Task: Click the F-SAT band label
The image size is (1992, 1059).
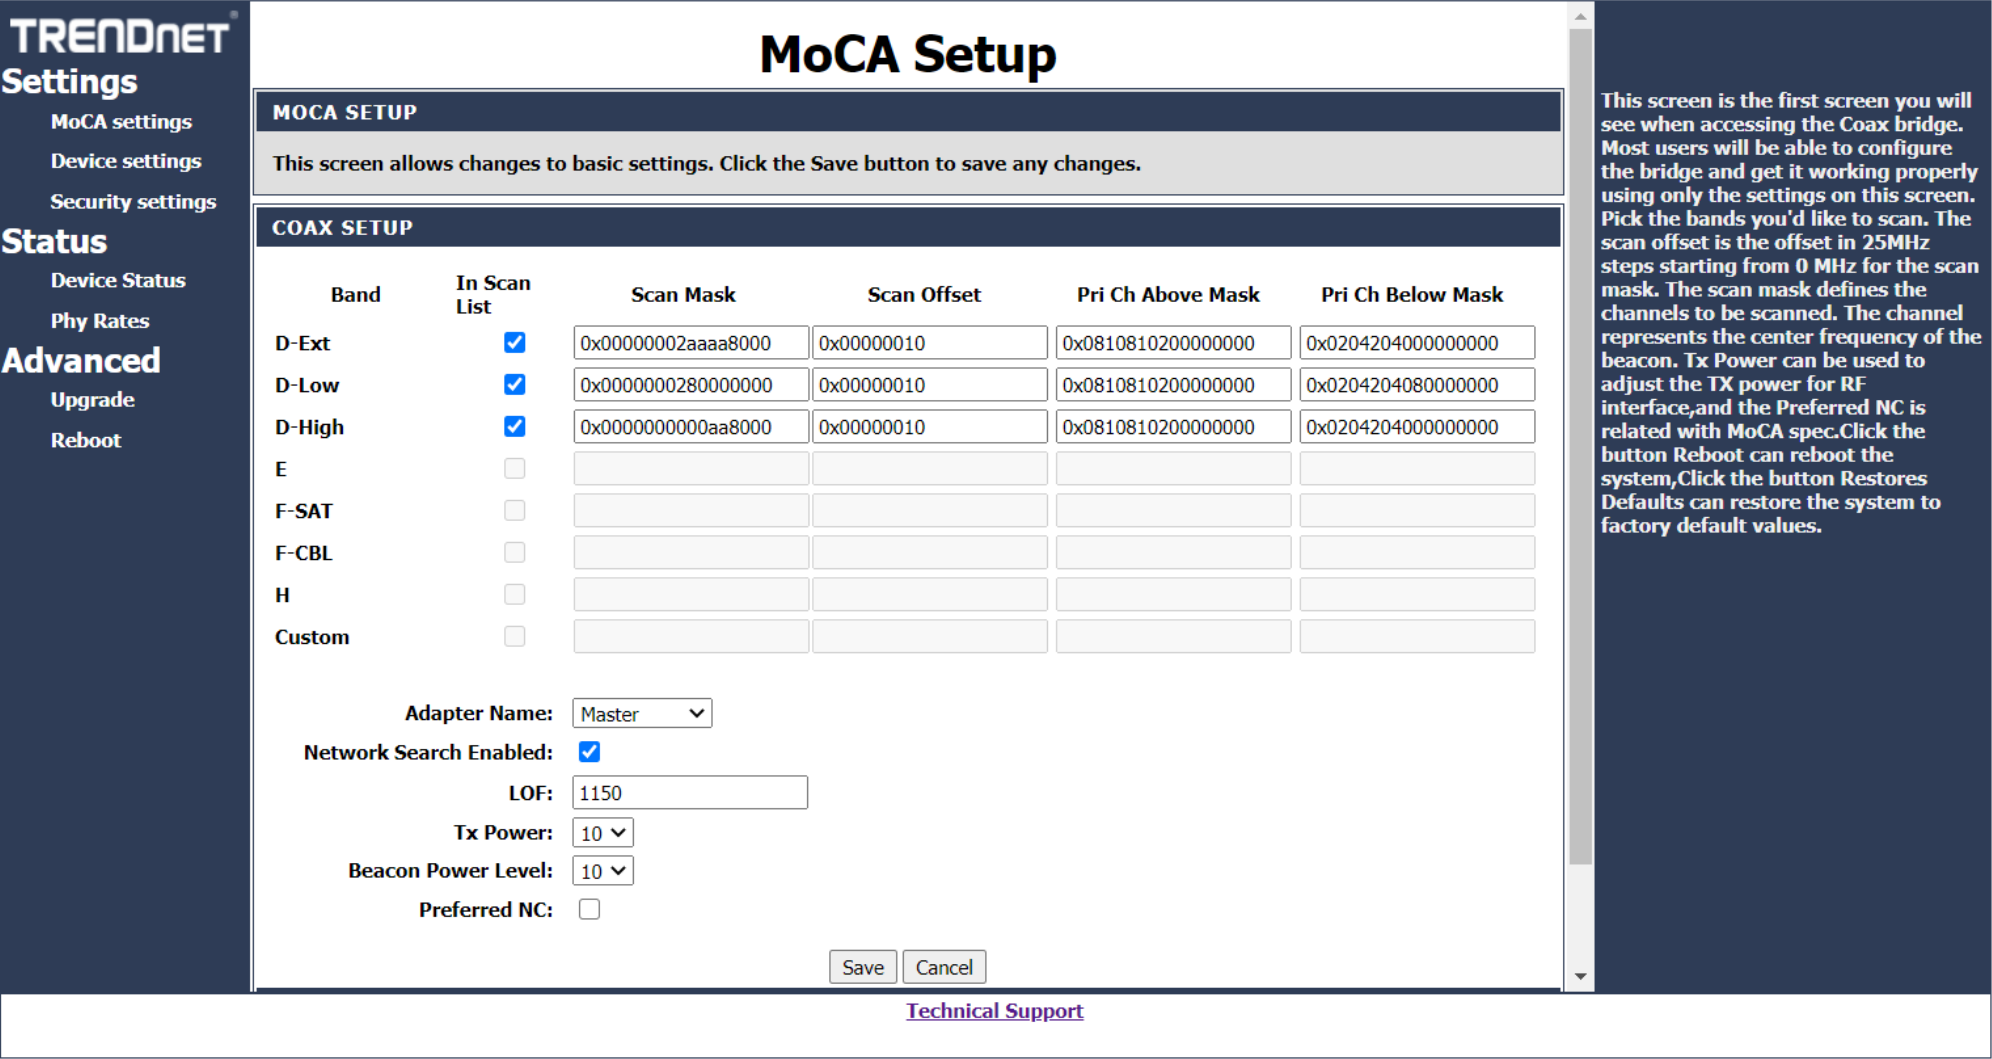Action: (x=304, y=511)
